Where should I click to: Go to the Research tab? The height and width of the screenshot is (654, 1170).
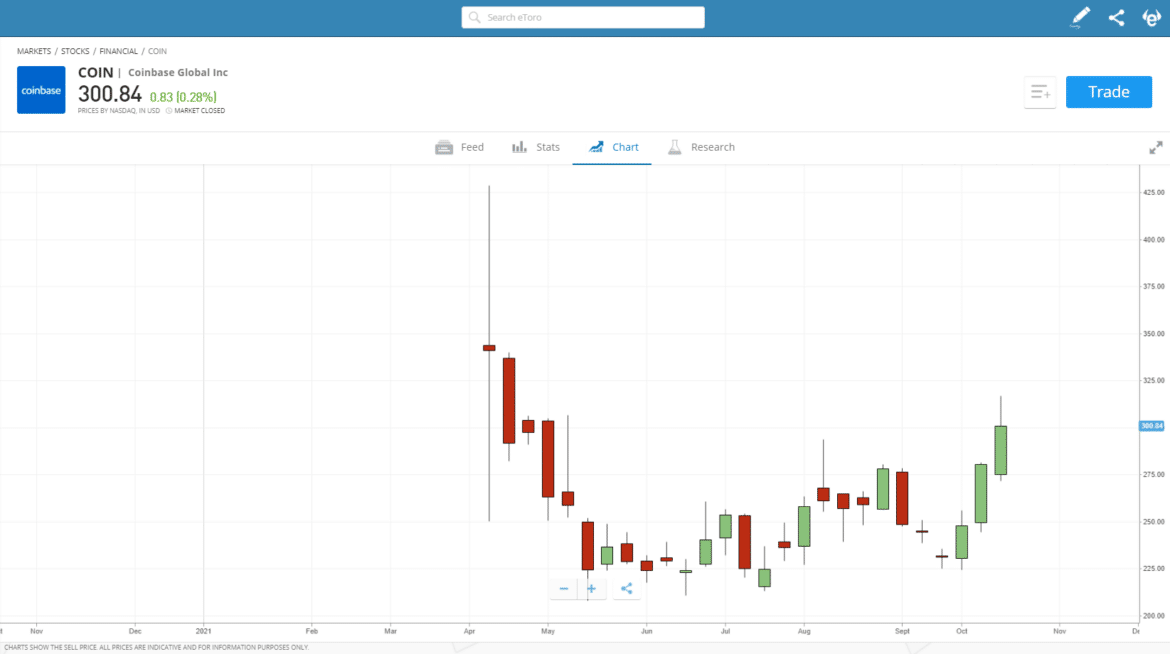click(x=701, y=147)
